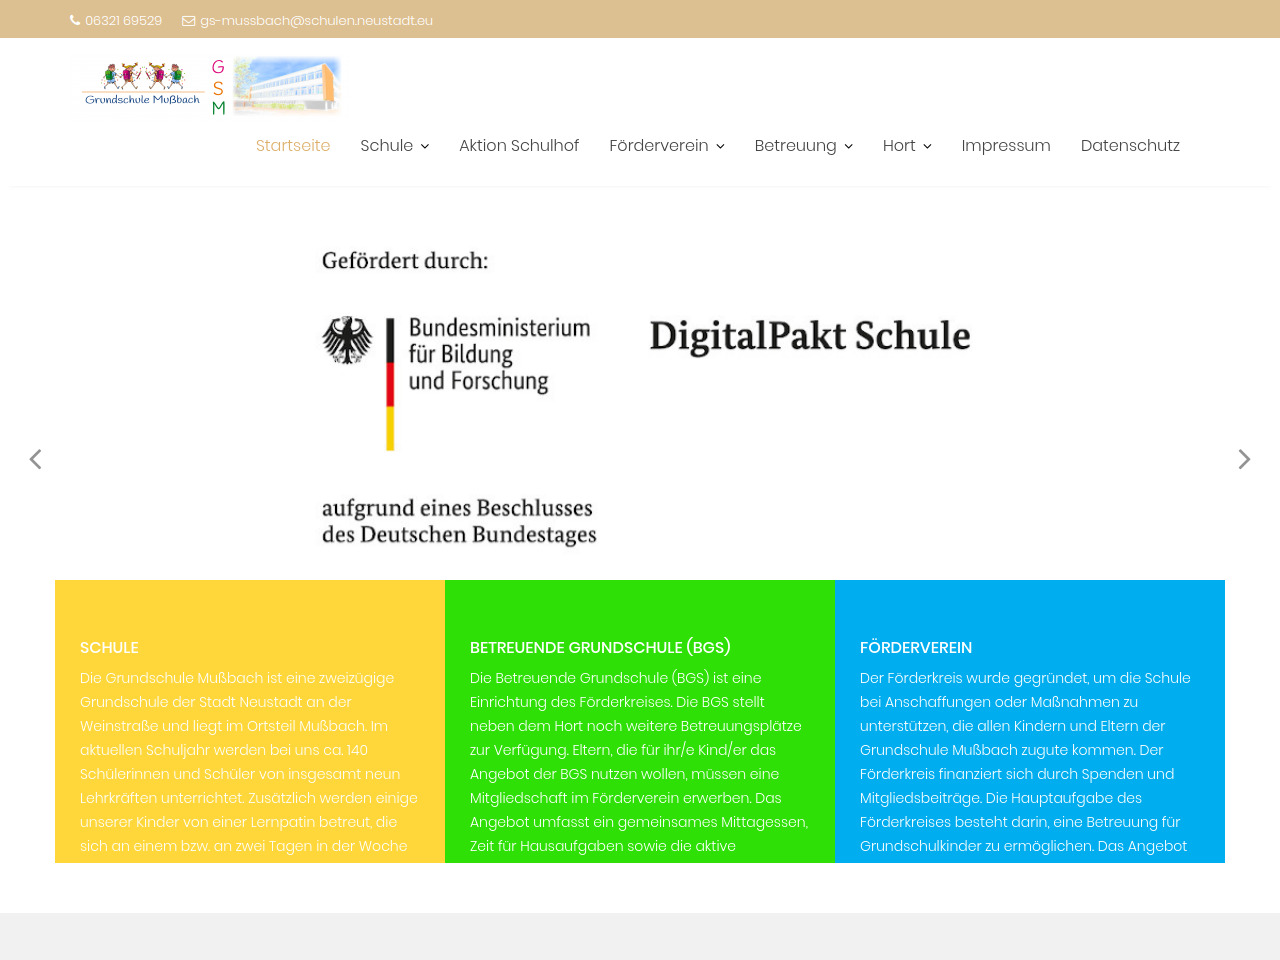The width and height of the screenshot is (1280, 960).
Task: Open the Impressum page
Action: click(x=1005, y=146)
